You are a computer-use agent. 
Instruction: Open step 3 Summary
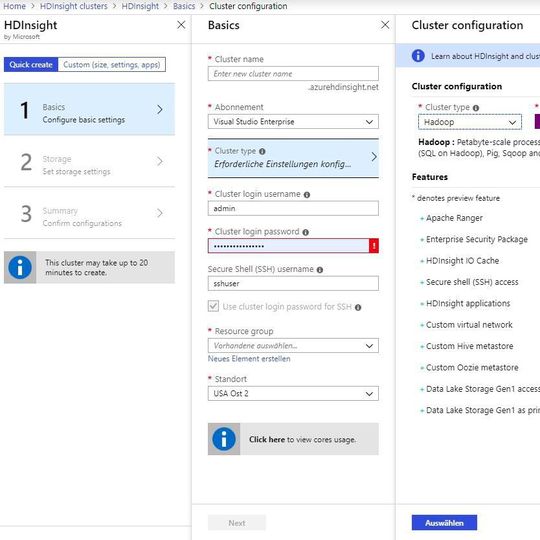point(90,213)
